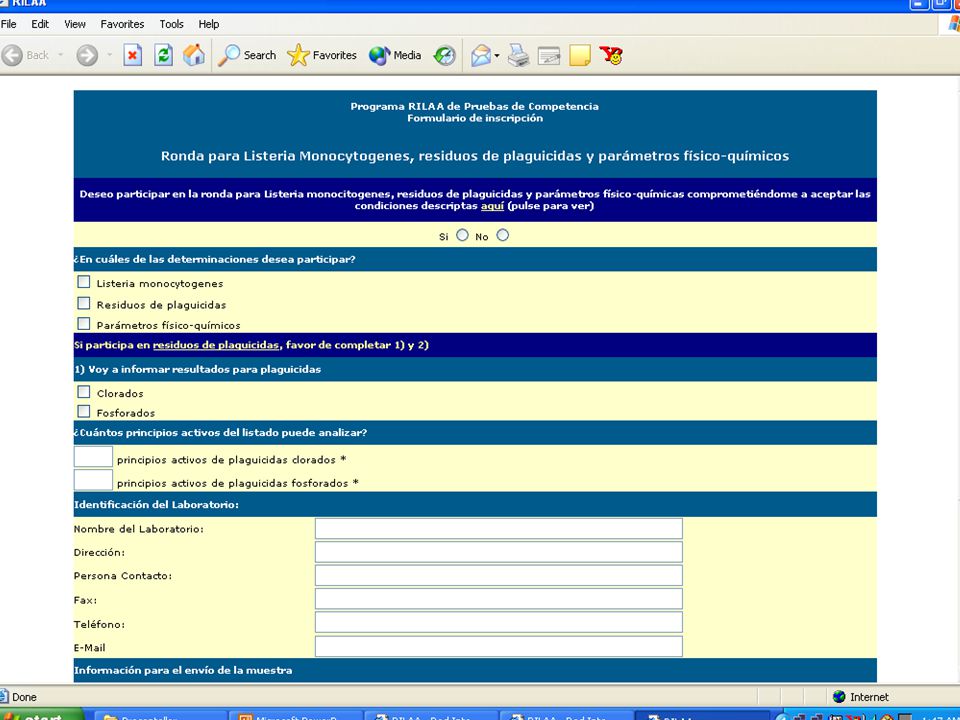Click the Stop loading icon
Viewport: 960px width, 720px height.
[x=132, y=56]
